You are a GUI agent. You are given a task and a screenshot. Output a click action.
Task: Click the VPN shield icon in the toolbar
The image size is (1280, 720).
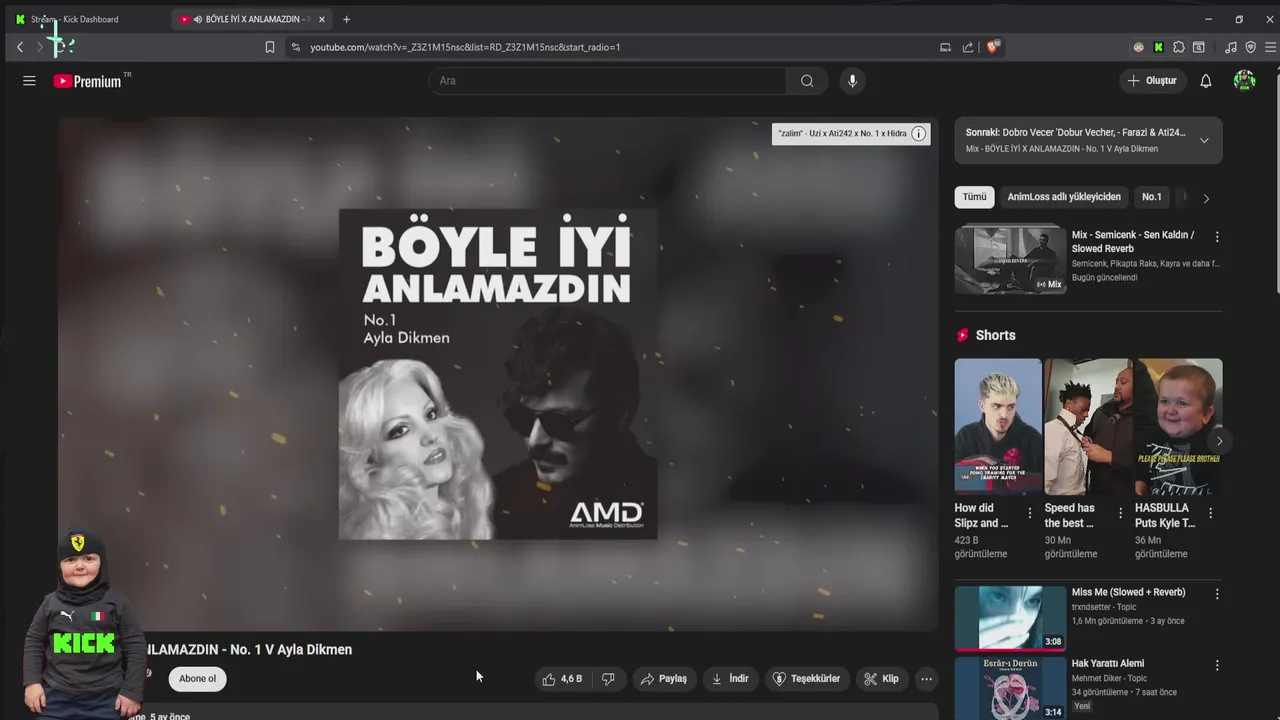[x=1250, y=47]
